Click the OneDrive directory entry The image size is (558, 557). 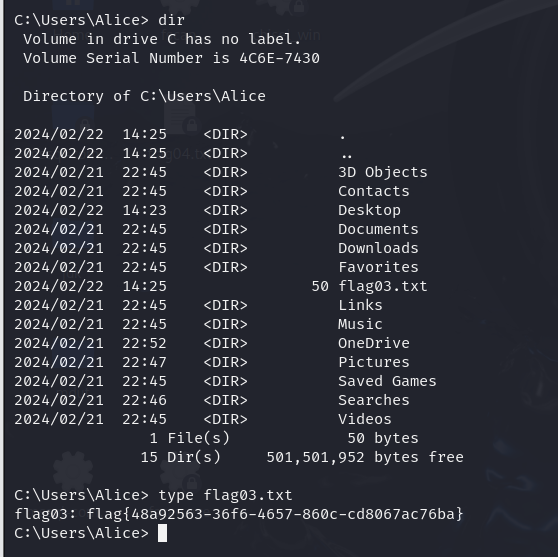[x=374, y=343]
